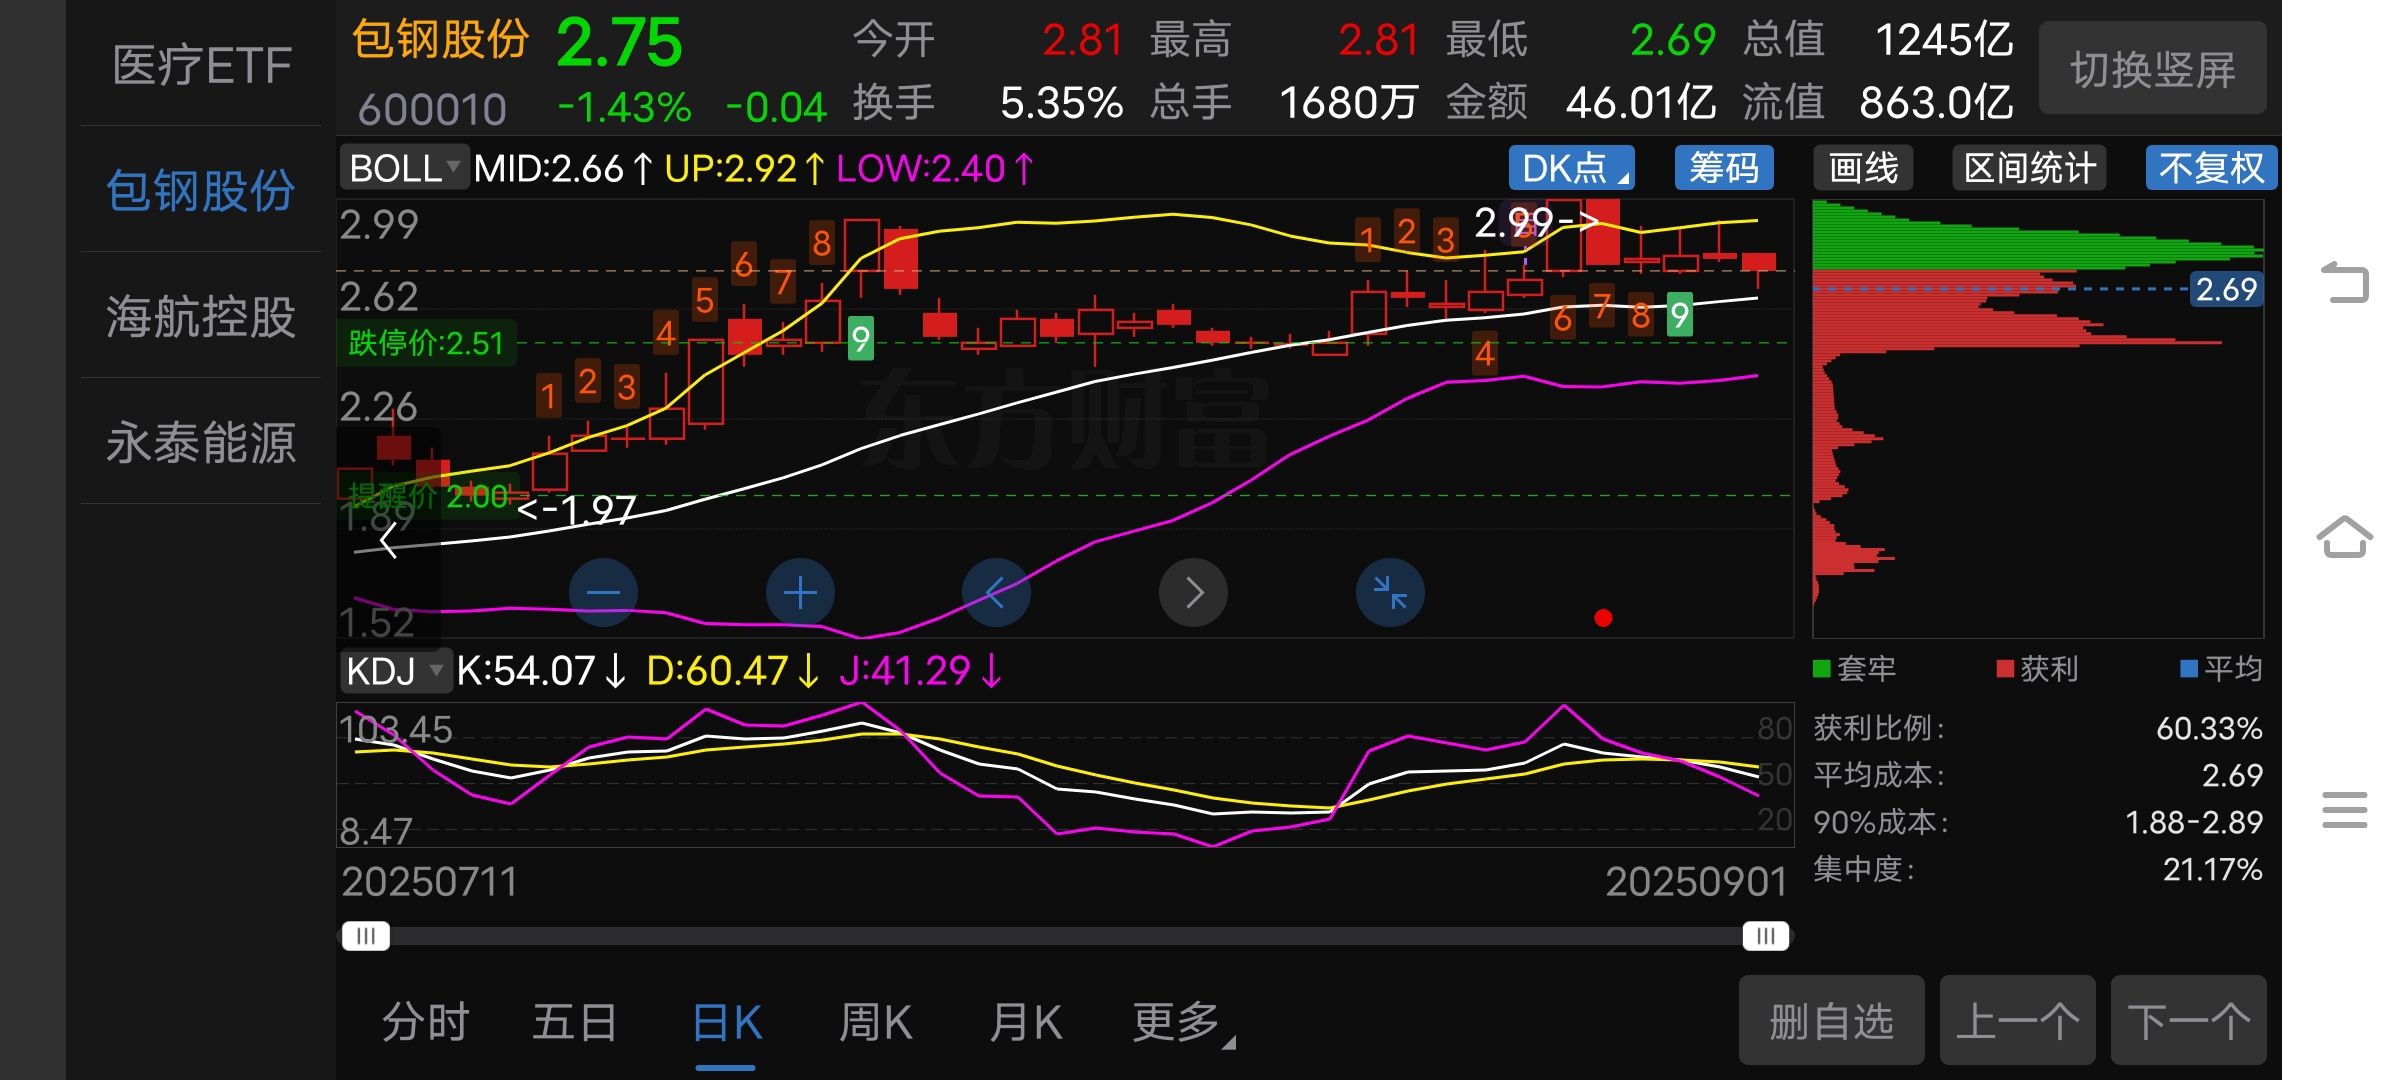Tap the 跌停价:2.51 label

[x=426, y=343]
